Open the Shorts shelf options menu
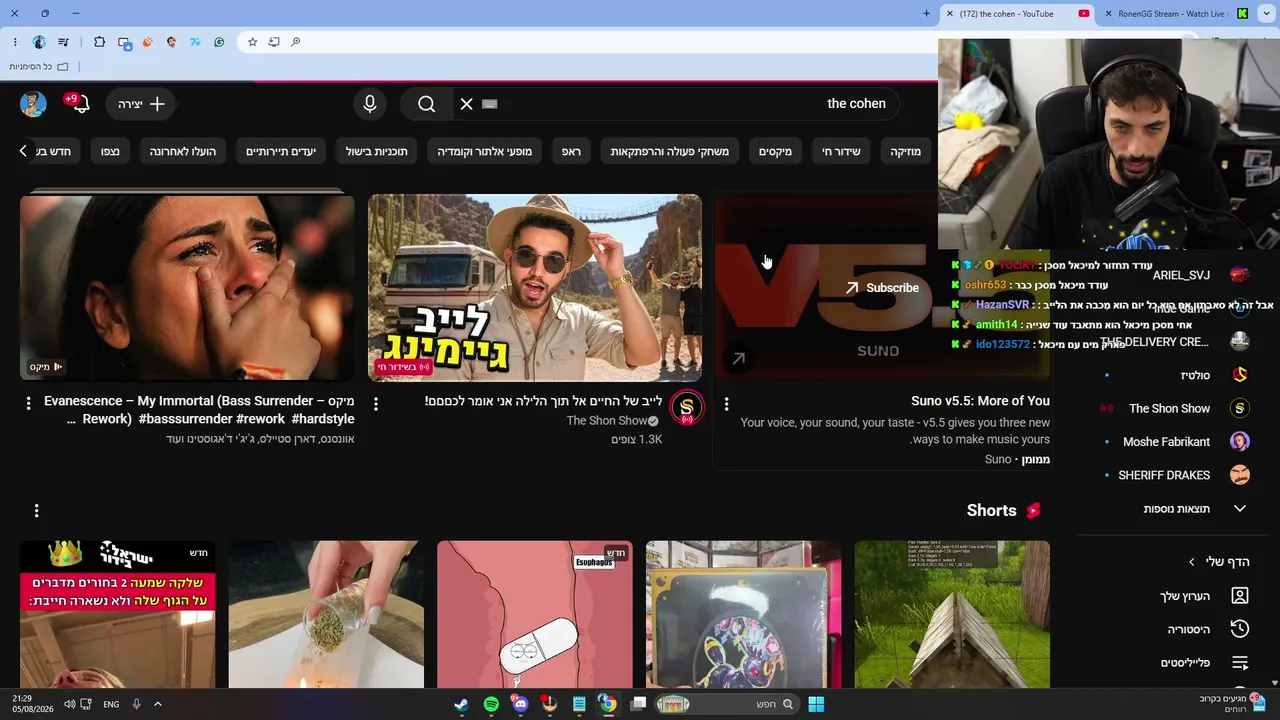This screenshot has height=720, width=1280. point(36,511)
